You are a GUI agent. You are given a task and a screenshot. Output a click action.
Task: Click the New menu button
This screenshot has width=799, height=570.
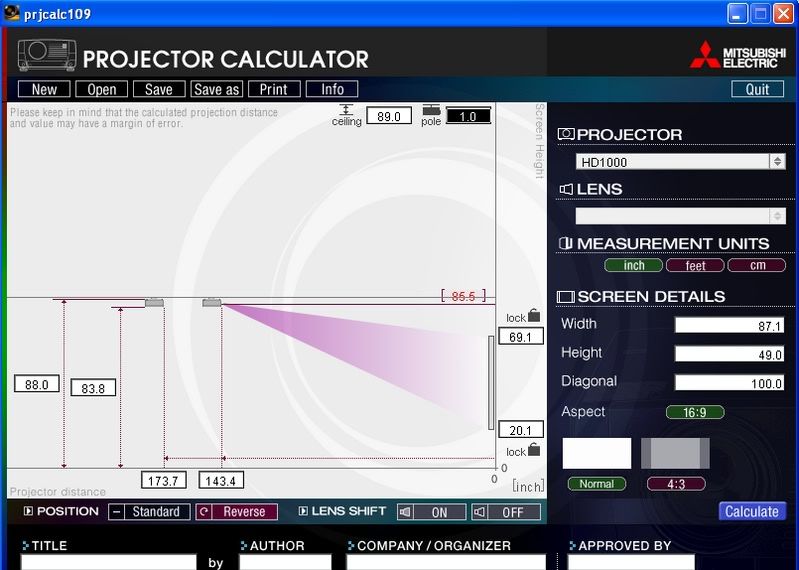44,89
